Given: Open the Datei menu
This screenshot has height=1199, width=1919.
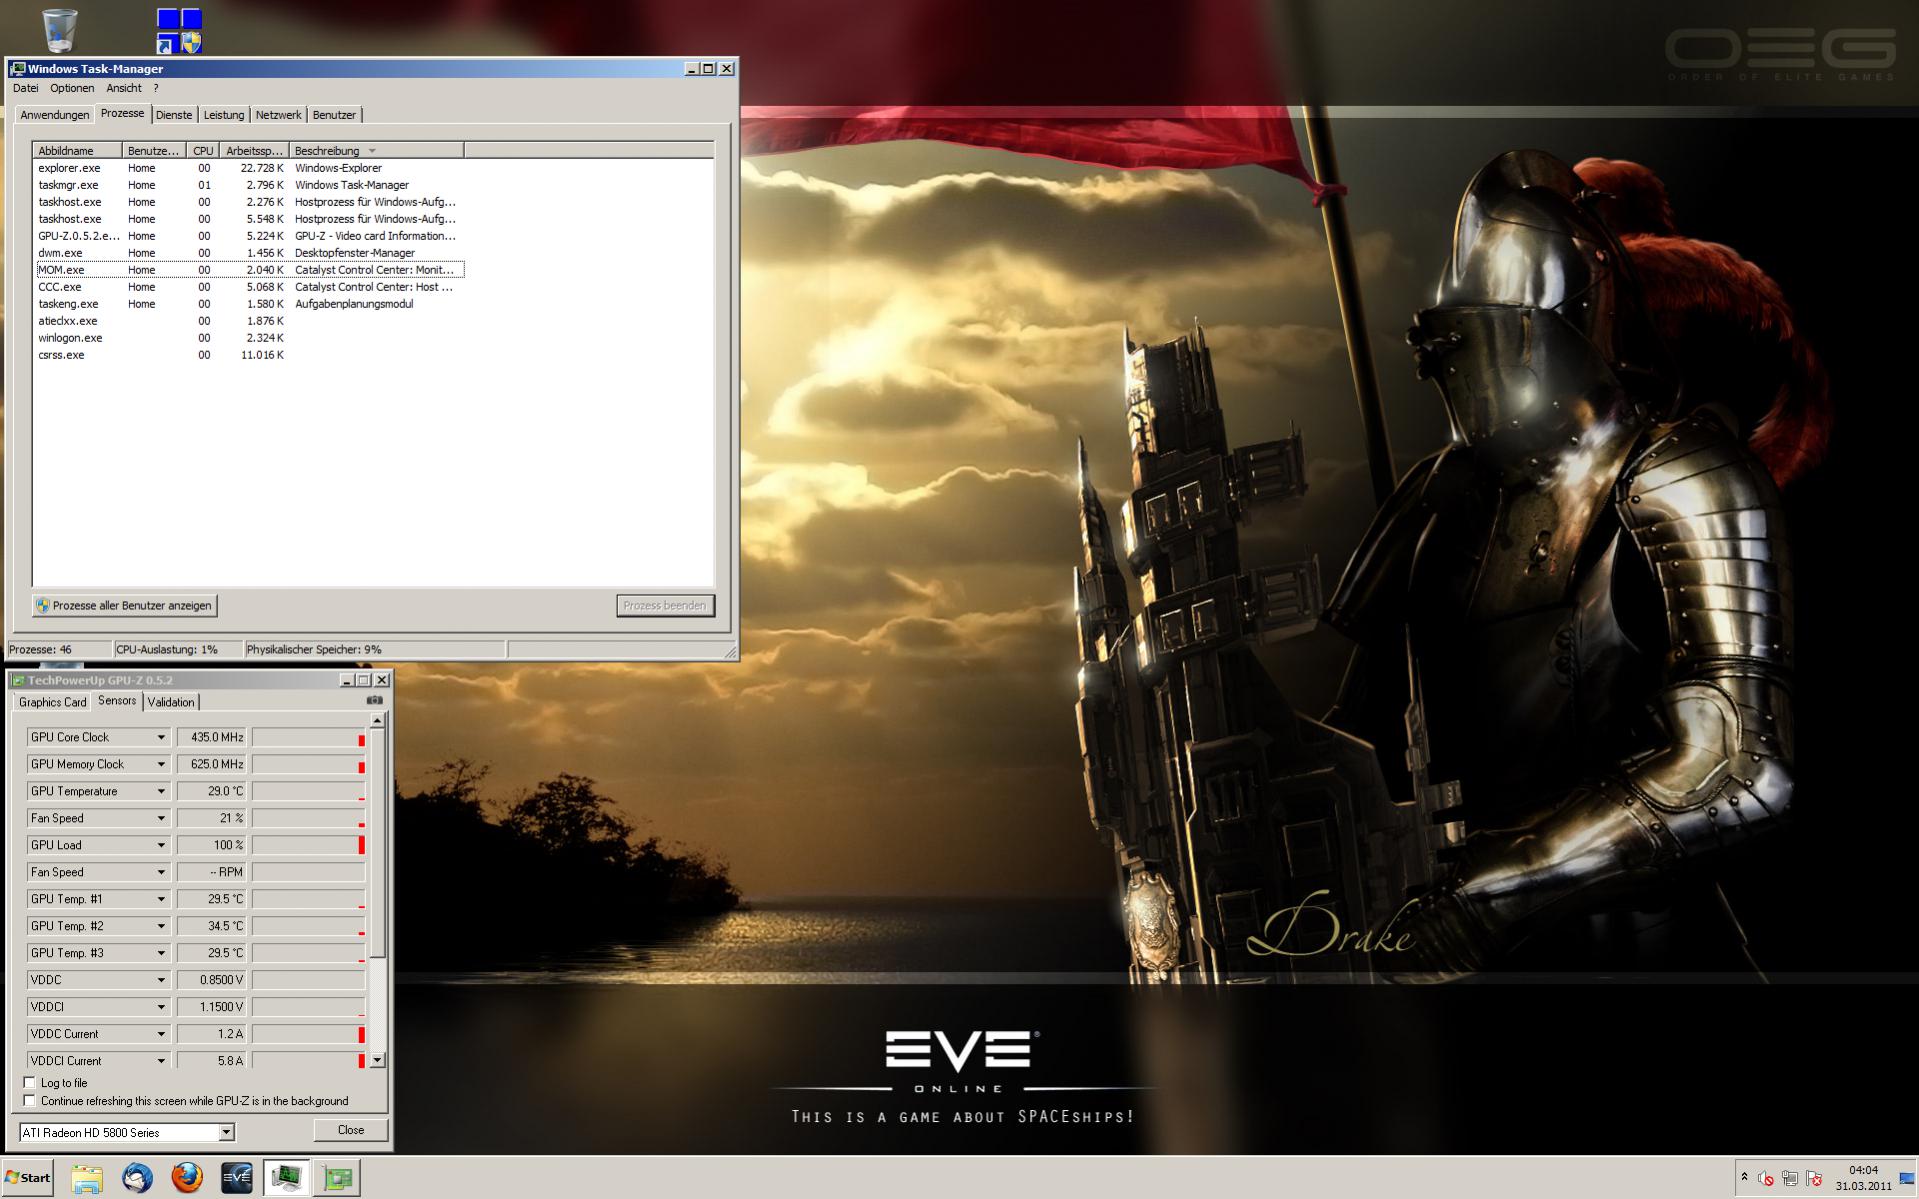Looking at the screenshot, I should pos(25,88).
